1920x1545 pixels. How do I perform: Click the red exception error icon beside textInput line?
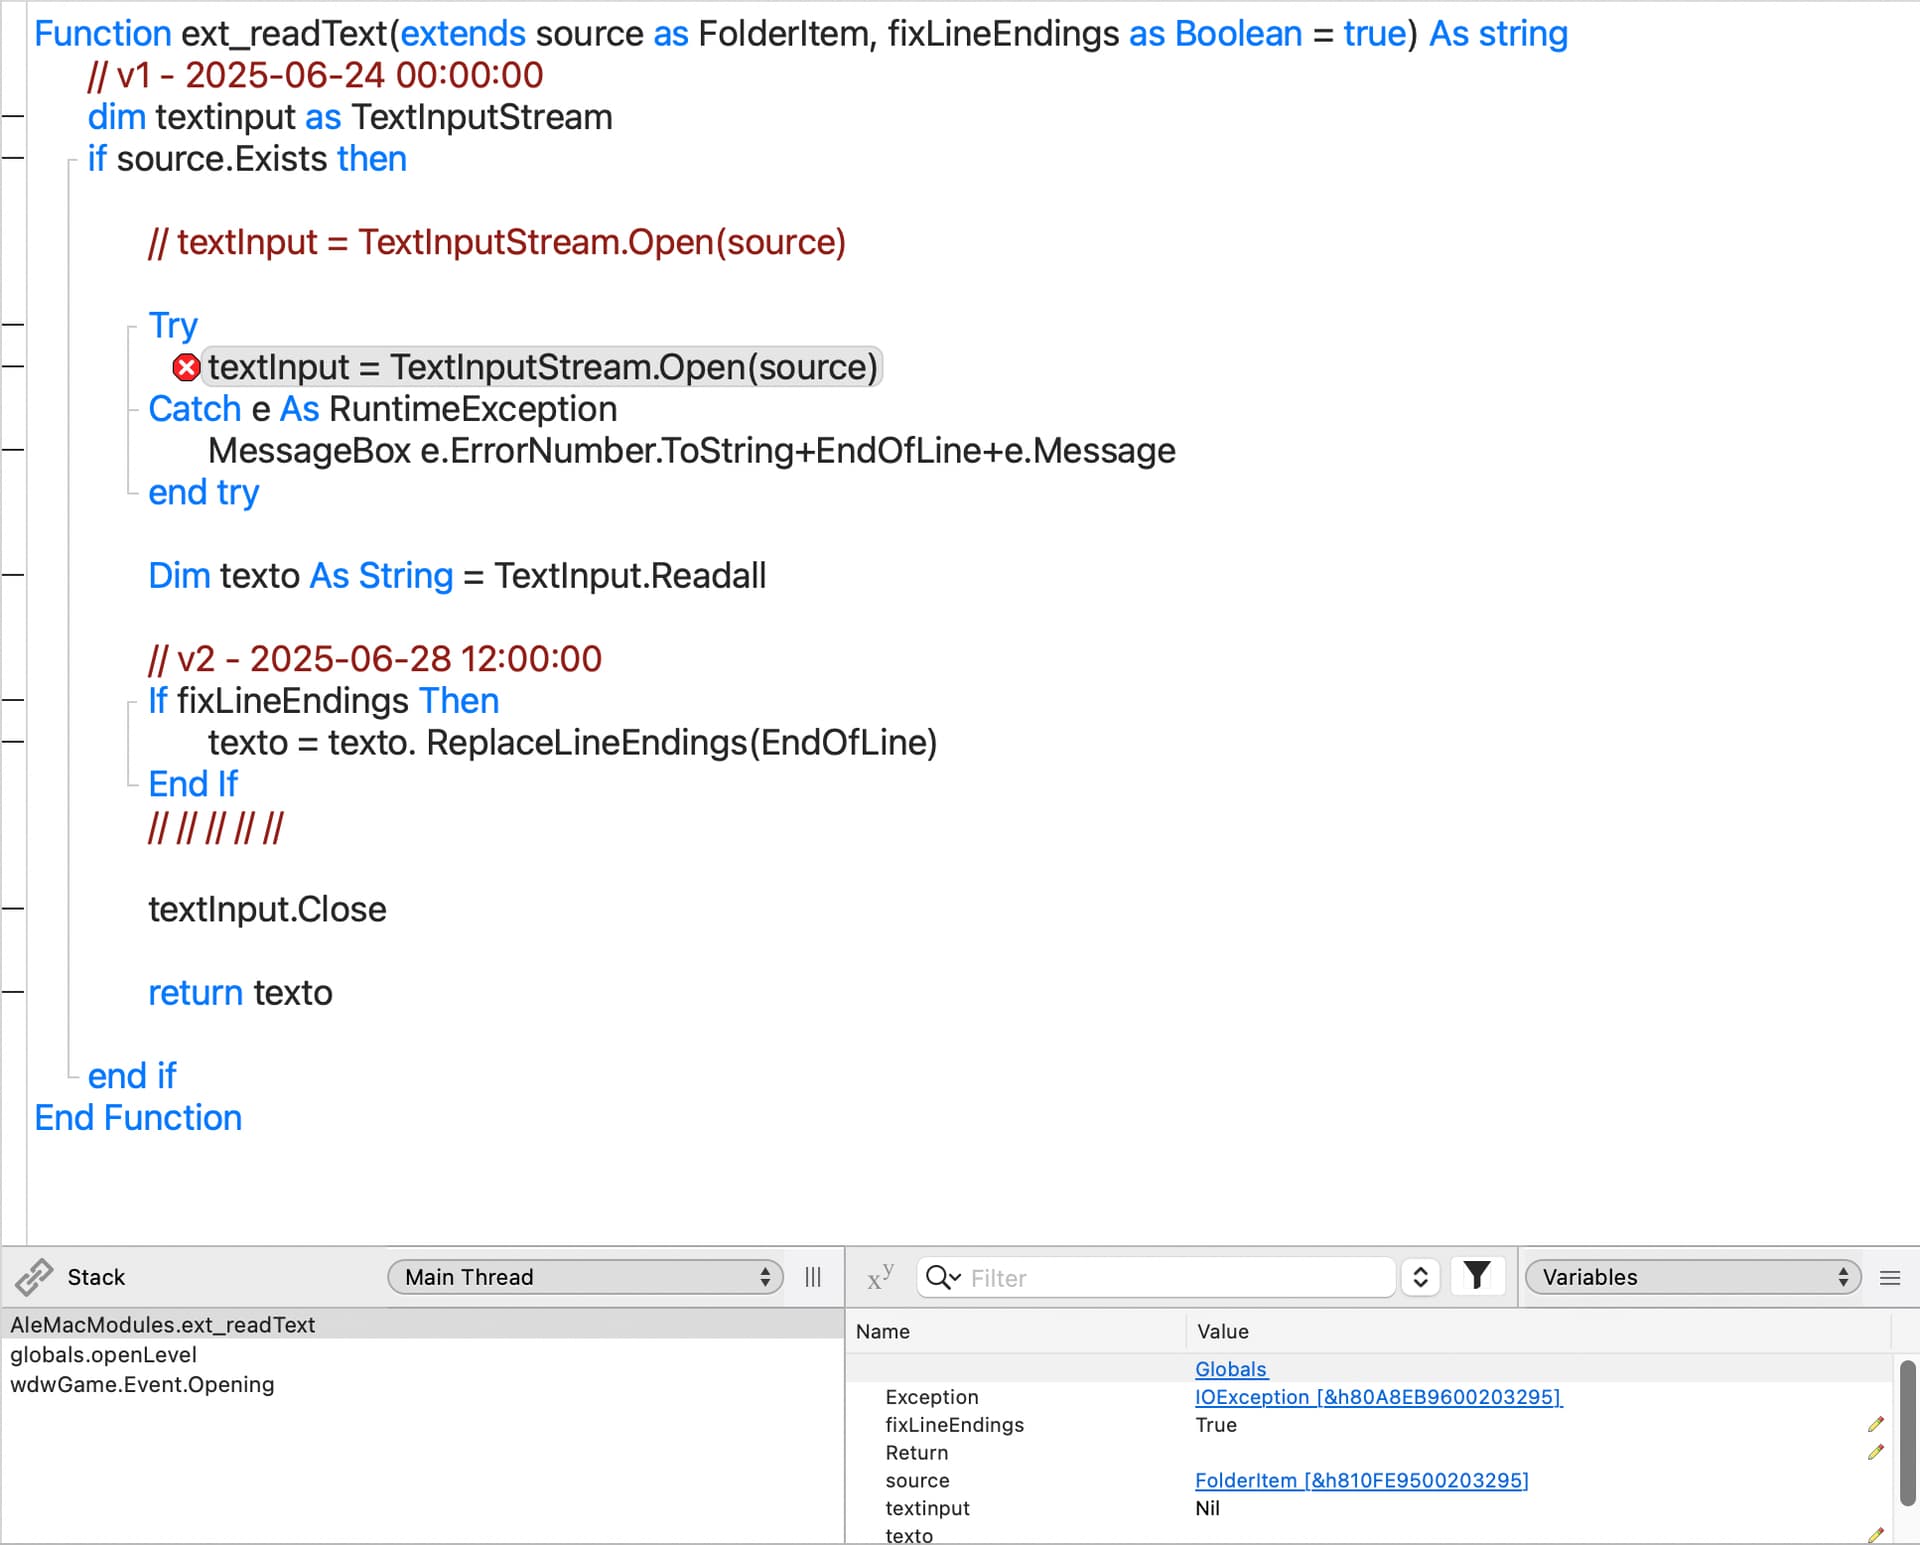[186, 368]
